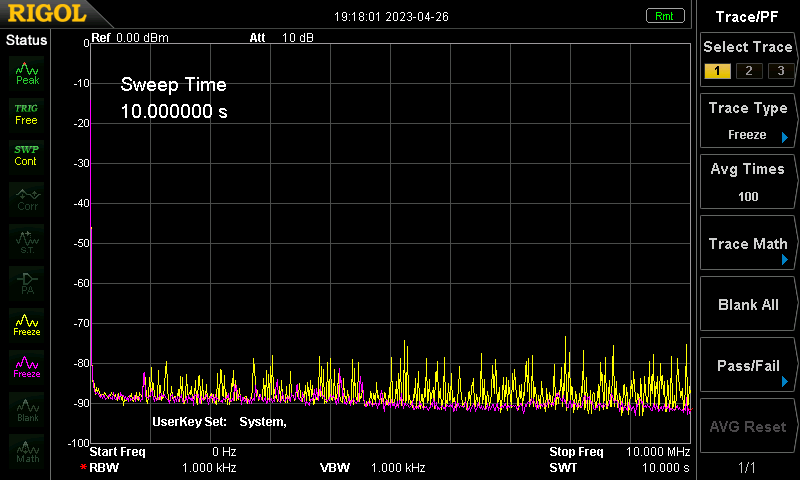Screen dimensions: 800x480
Task: Click the 1/1 page indicator
Action: 747,467
